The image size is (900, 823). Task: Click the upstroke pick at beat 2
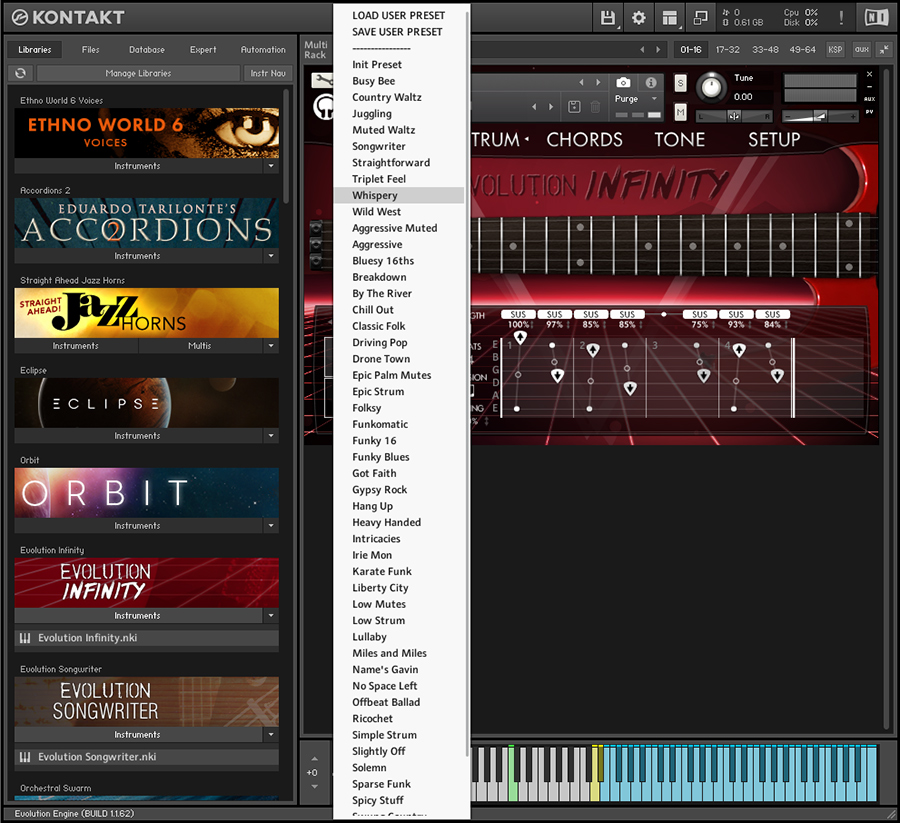593,350
